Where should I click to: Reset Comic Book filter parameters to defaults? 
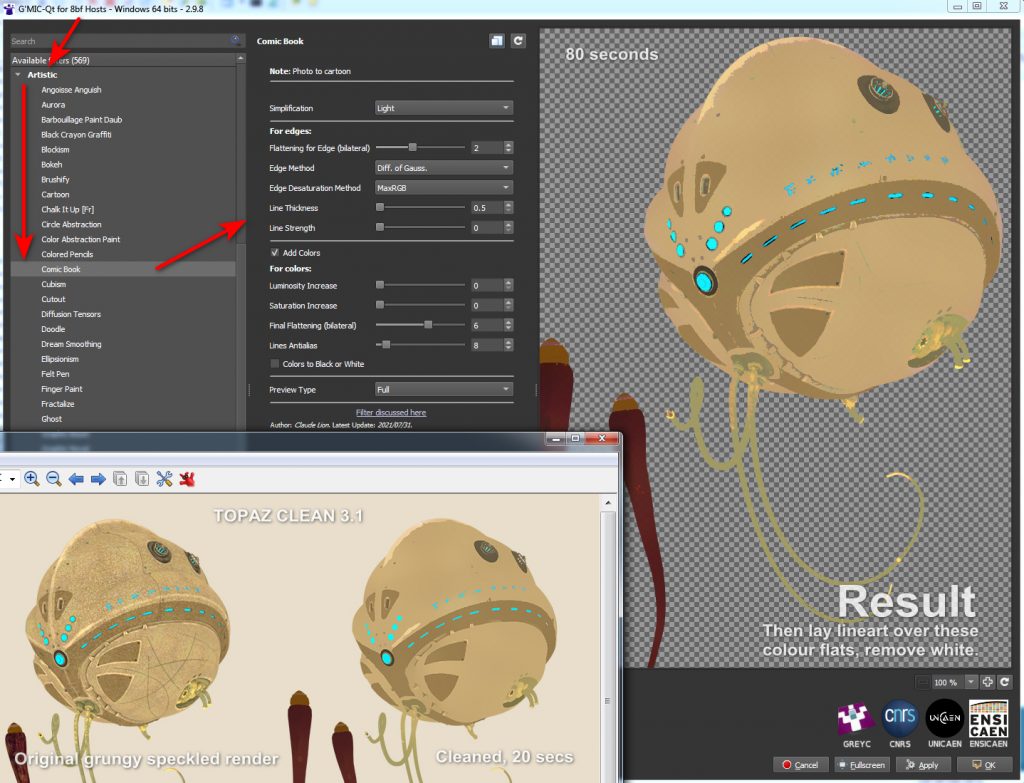518,41
